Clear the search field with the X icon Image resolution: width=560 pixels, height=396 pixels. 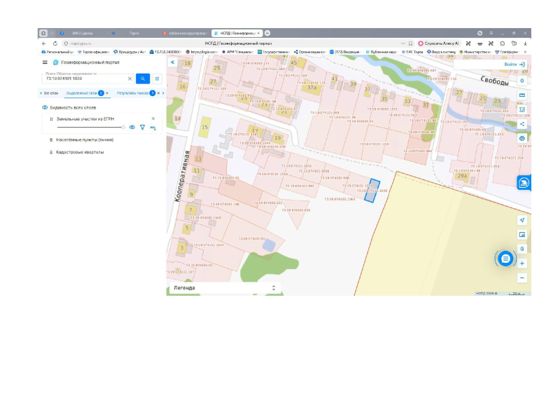pyautogui.click(x=130, y=79)
